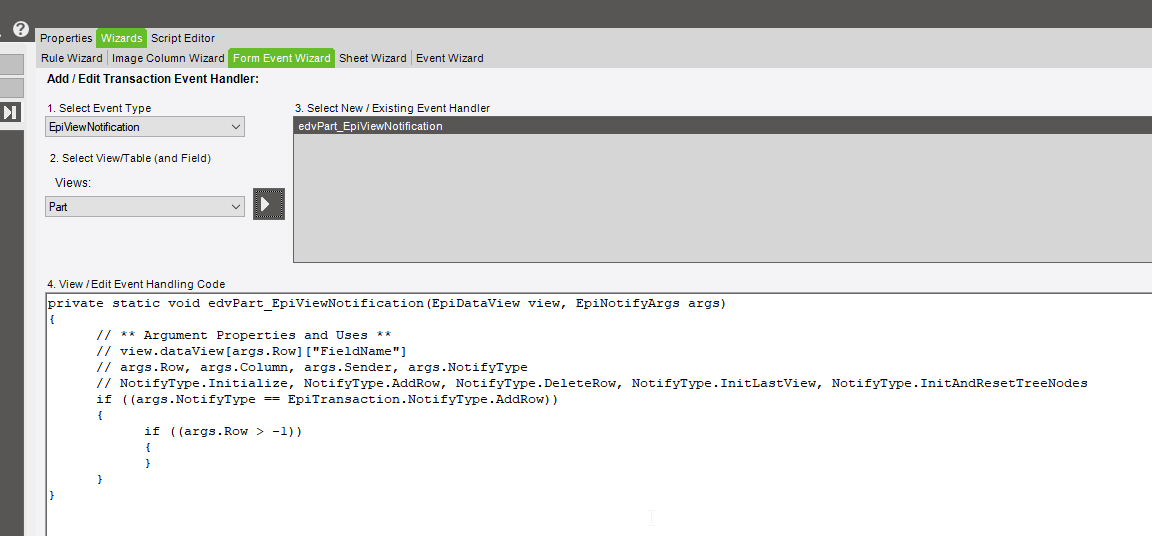
Task: Open the EpiViewNotification event type dropdown
Action: tap(145, 127)
